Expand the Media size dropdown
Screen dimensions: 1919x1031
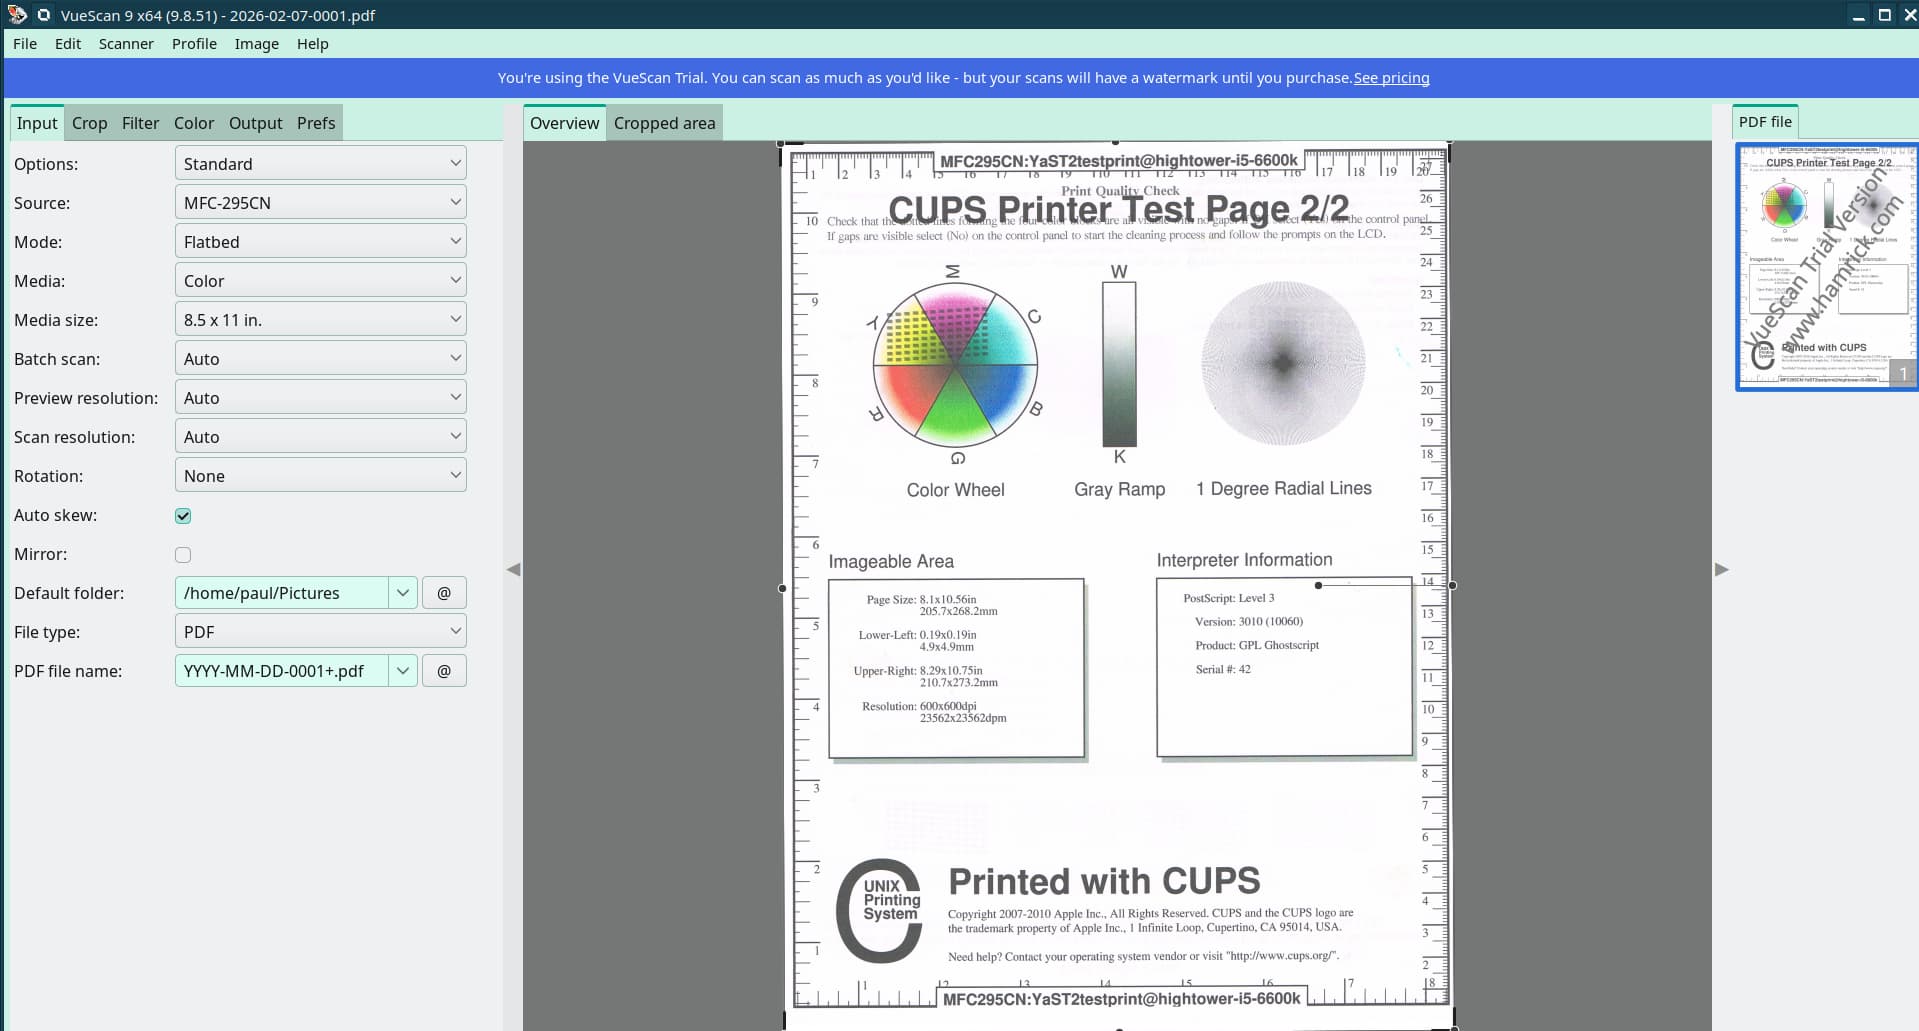point(320,320)
